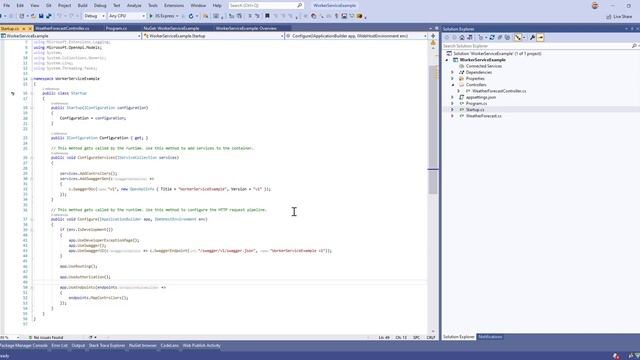Click the bookmark icon in the main toolbar

[x=267, y=16]
